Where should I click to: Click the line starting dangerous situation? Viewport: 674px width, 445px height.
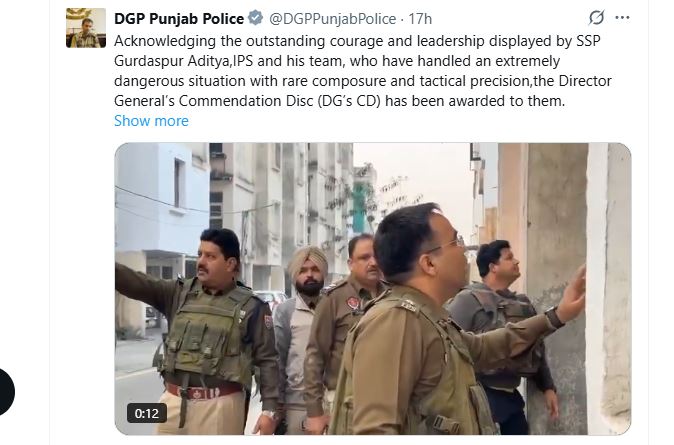(x=362, y=81)
